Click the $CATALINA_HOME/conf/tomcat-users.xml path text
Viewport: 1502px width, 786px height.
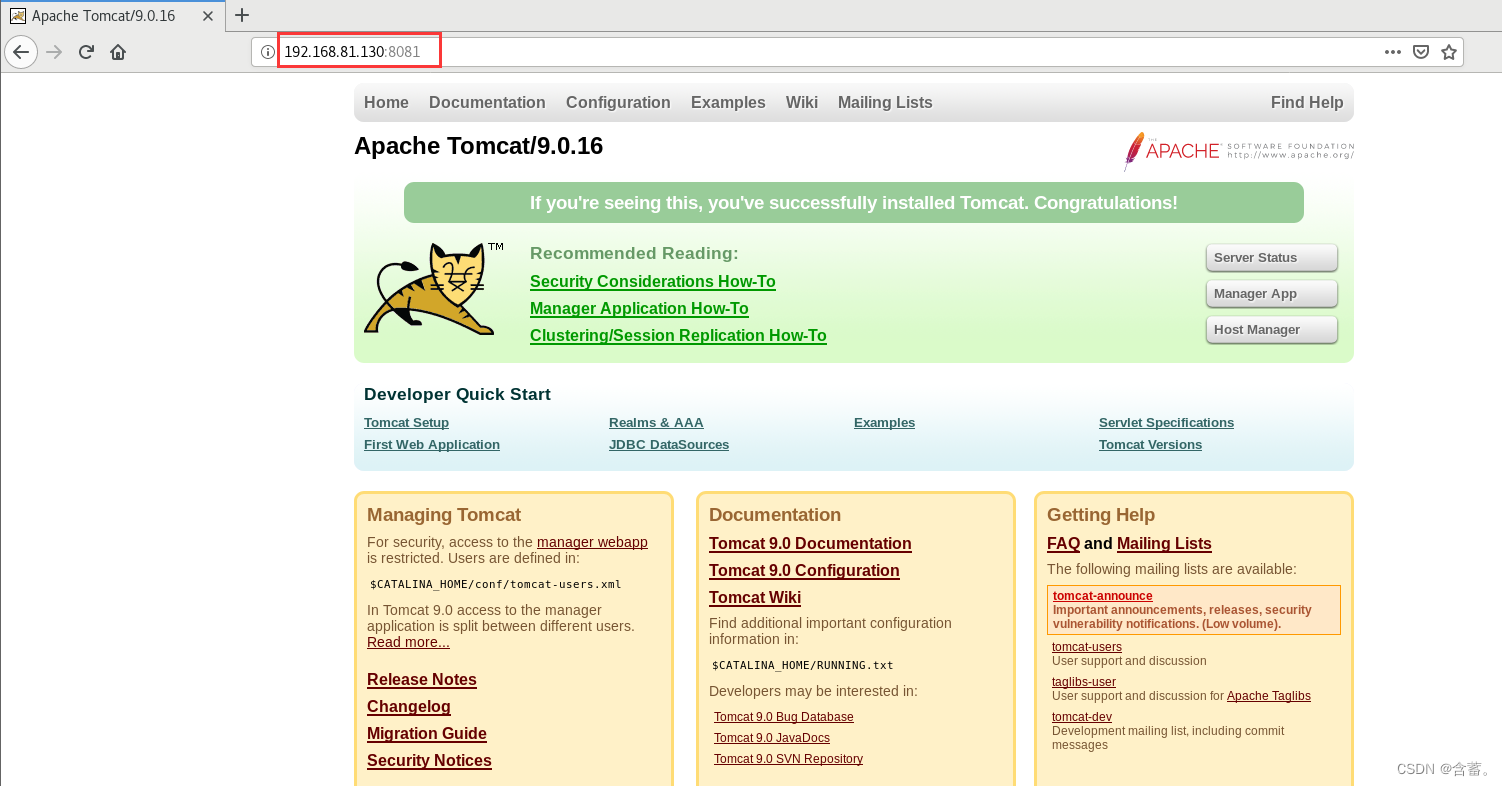(x=496, y=584)
